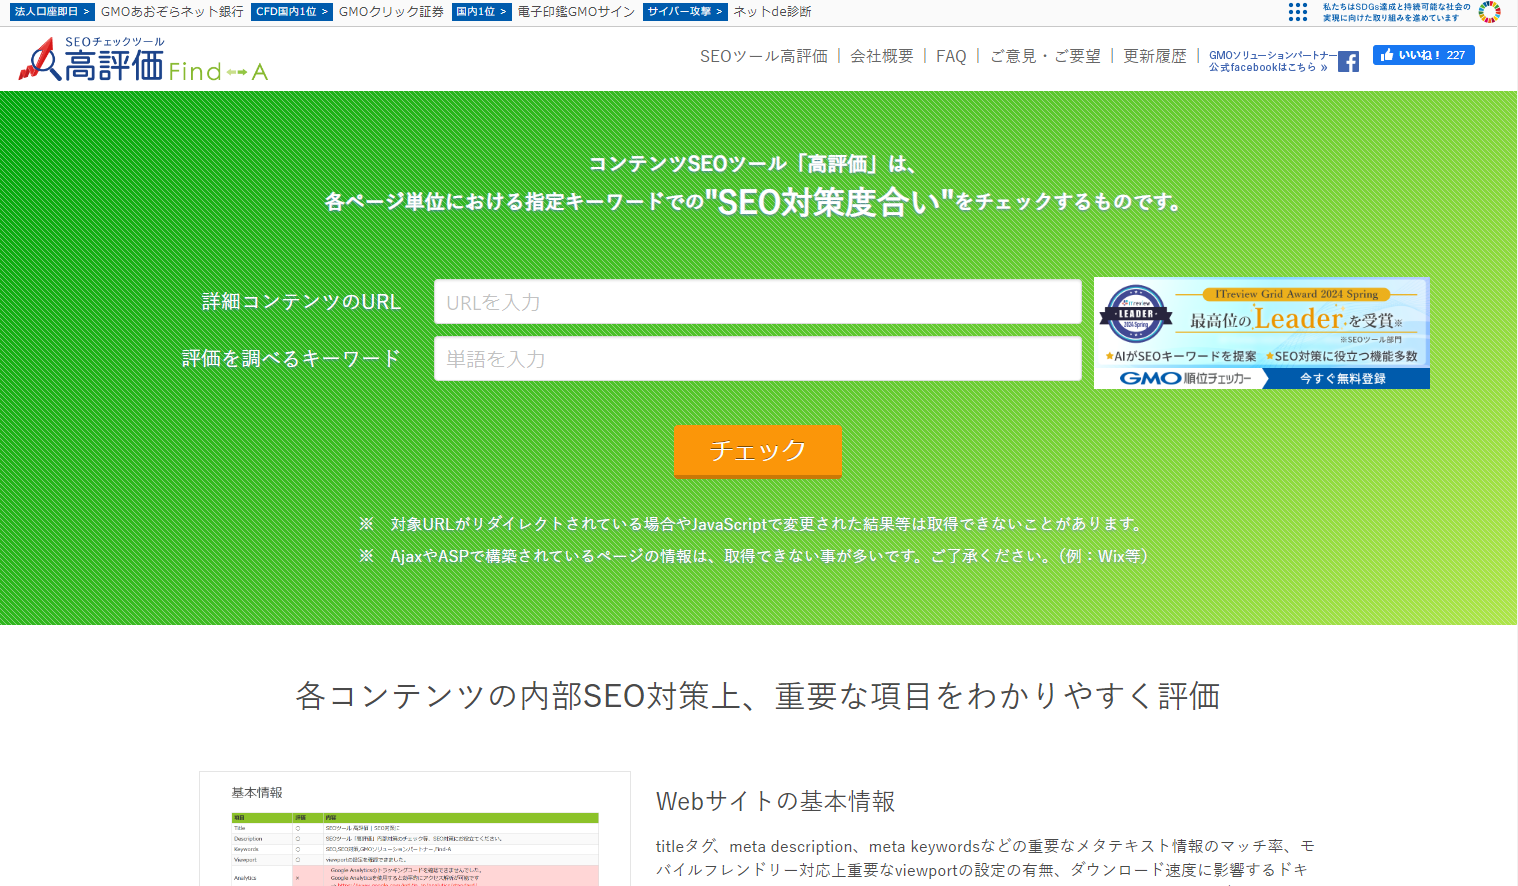Open the ご意見・ご要望 menu item
This screenshot has height=886, width=1518.
click(x=1045, y=56)
